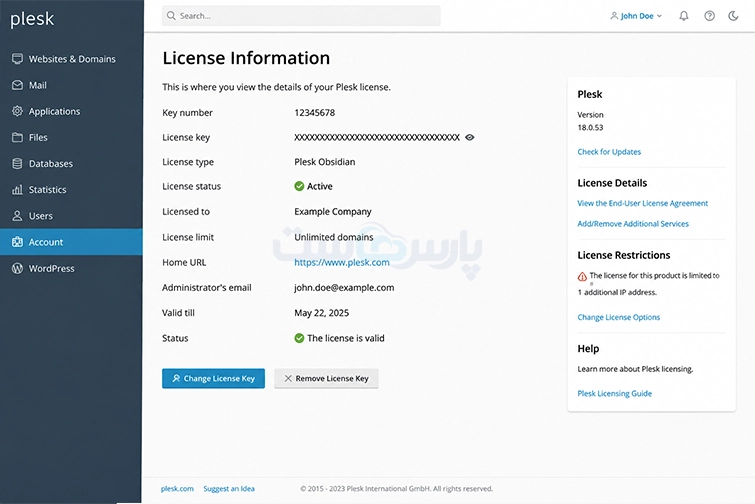Click key number value 12345678
The image size is (755, 504).
[314, 113]
